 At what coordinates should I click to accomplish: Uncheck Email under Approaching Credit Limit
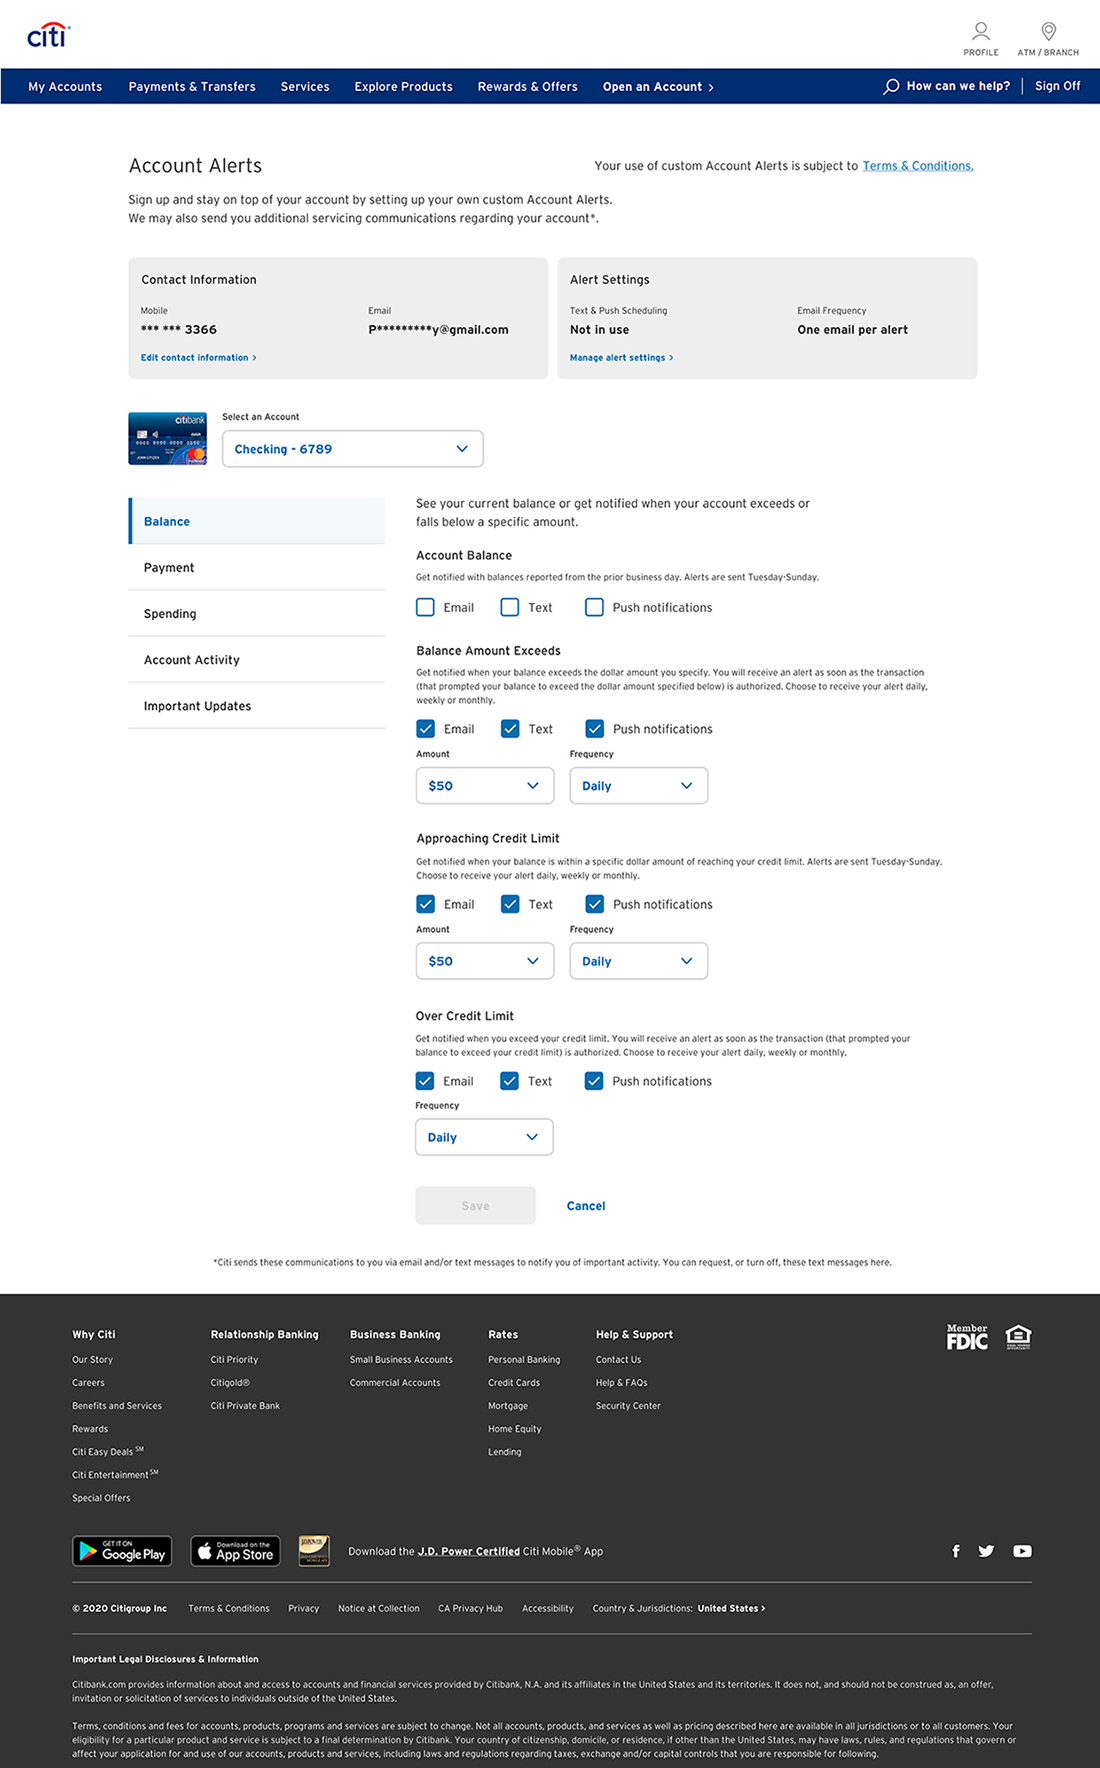(x=426, y=904)
